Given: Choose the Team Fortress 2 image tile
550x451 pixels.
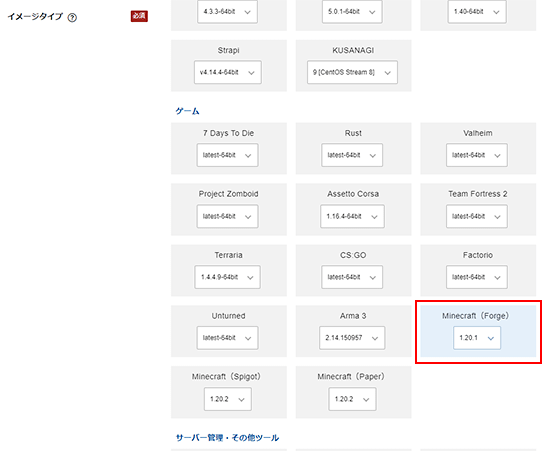Looking at the screenshot, I should [x=478, y=209].
